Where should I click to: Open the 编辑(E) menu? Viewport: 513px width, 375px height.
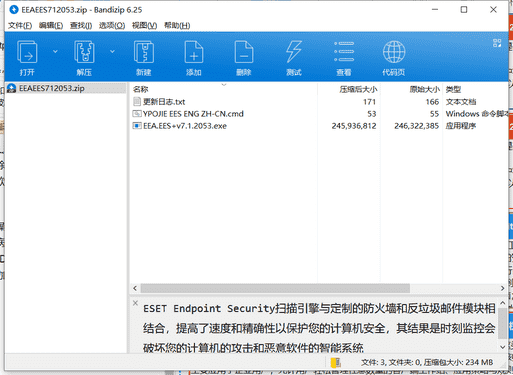coord(51,25)
